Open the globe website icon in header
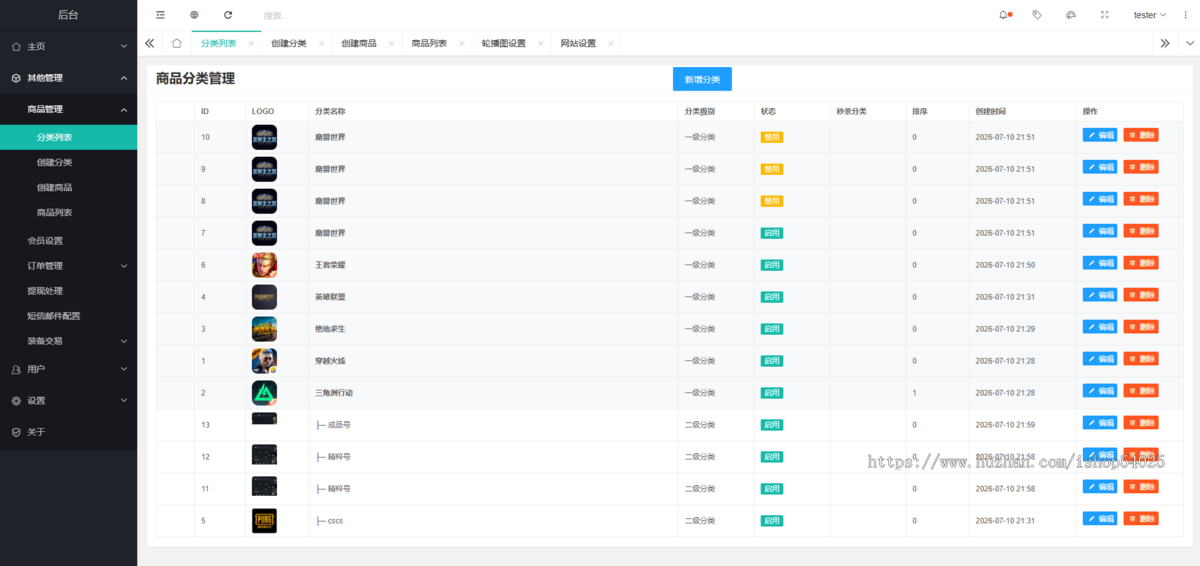The image size is (1200, 566). [x=194, y=15]
